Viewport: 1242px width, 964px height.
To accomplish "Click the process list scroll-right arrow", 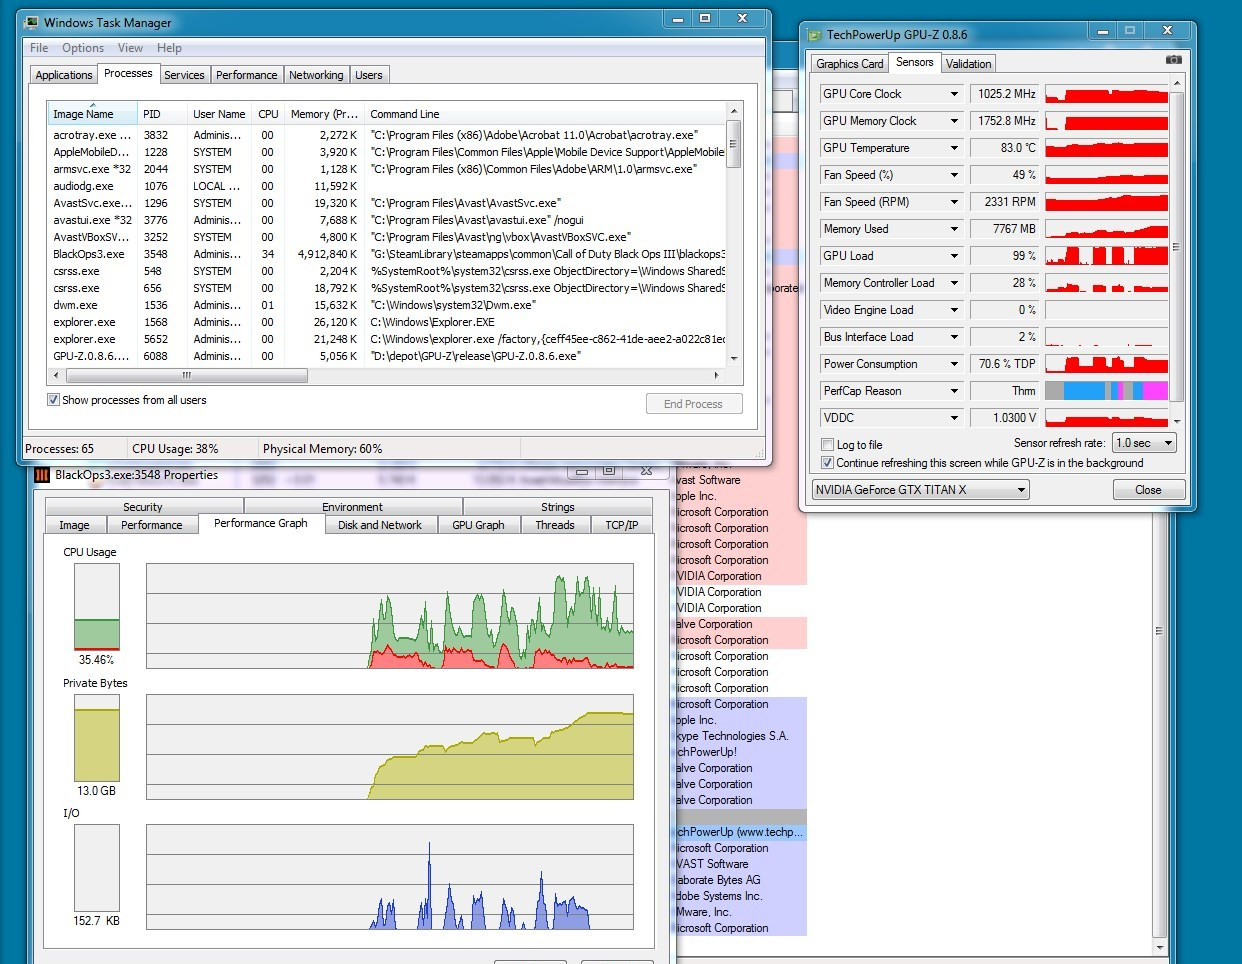I will point(716,376).
